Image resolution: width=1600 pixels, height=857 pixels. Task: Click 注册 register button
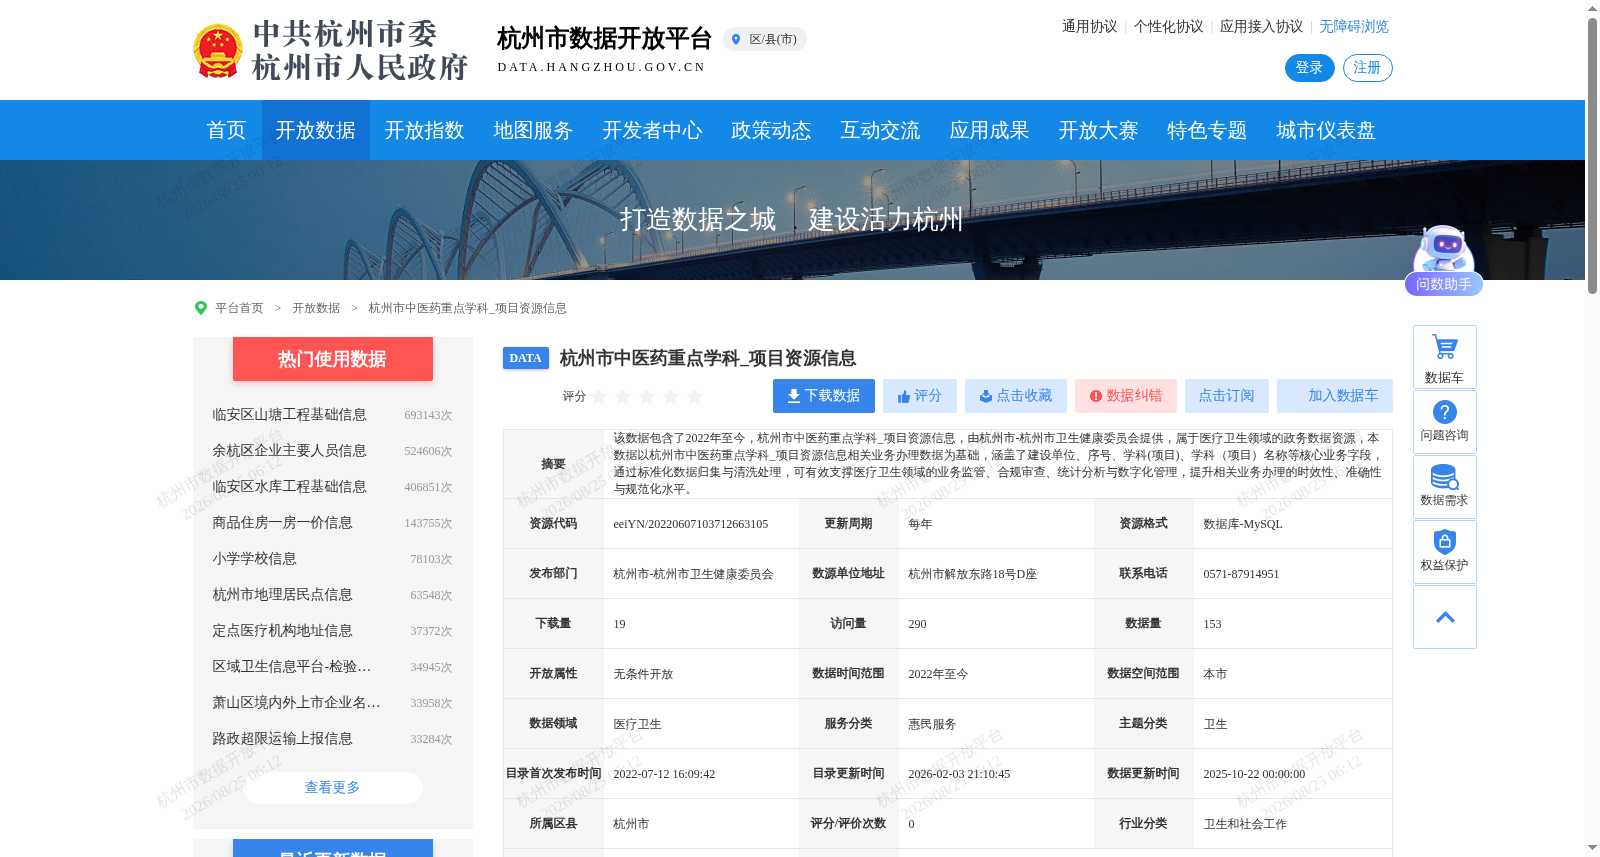(1367, 68)
